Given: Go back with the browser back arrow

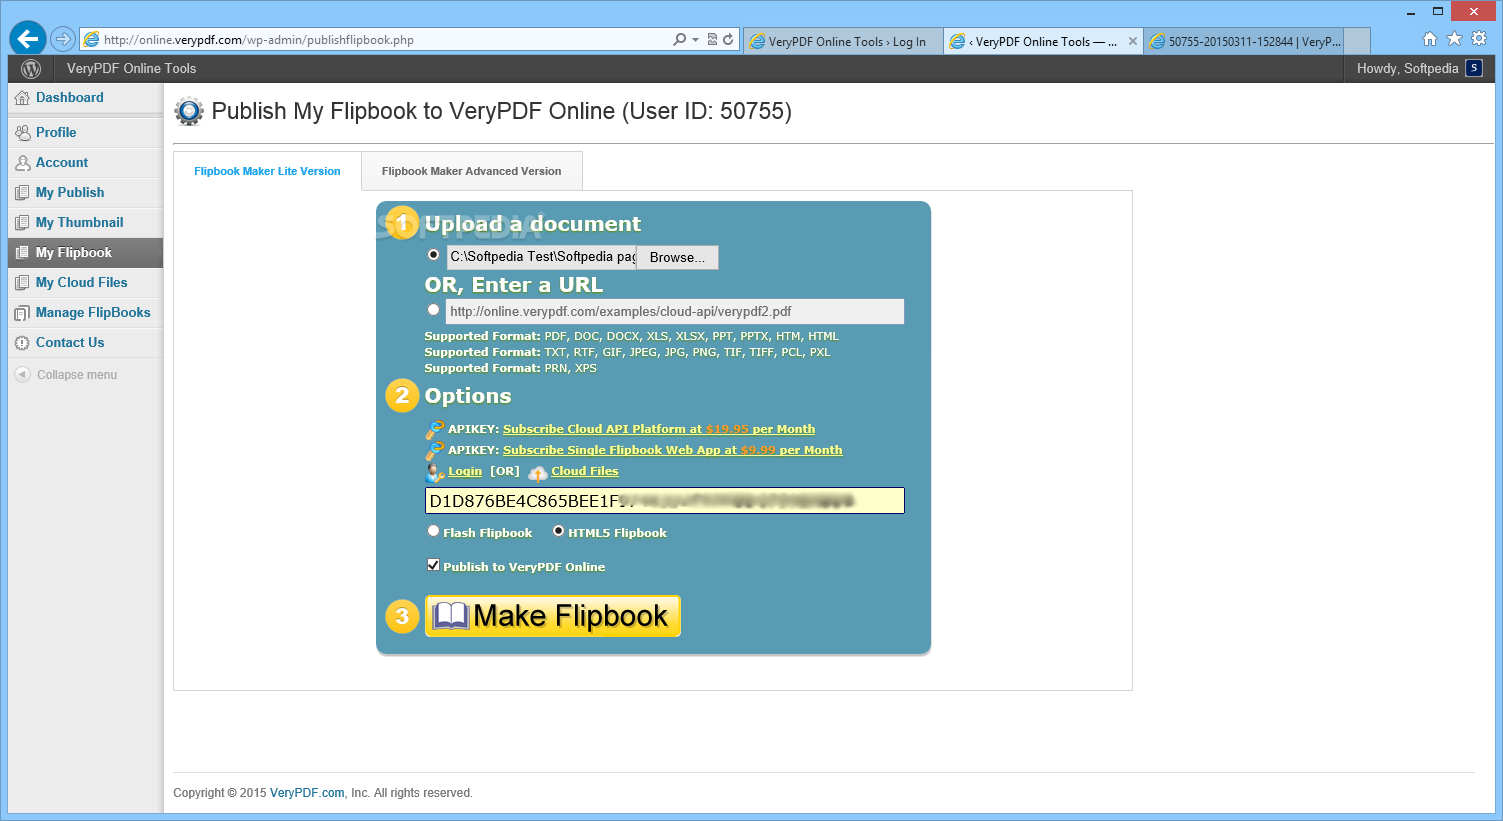Looking at the screenshot, I should [28, 39].
